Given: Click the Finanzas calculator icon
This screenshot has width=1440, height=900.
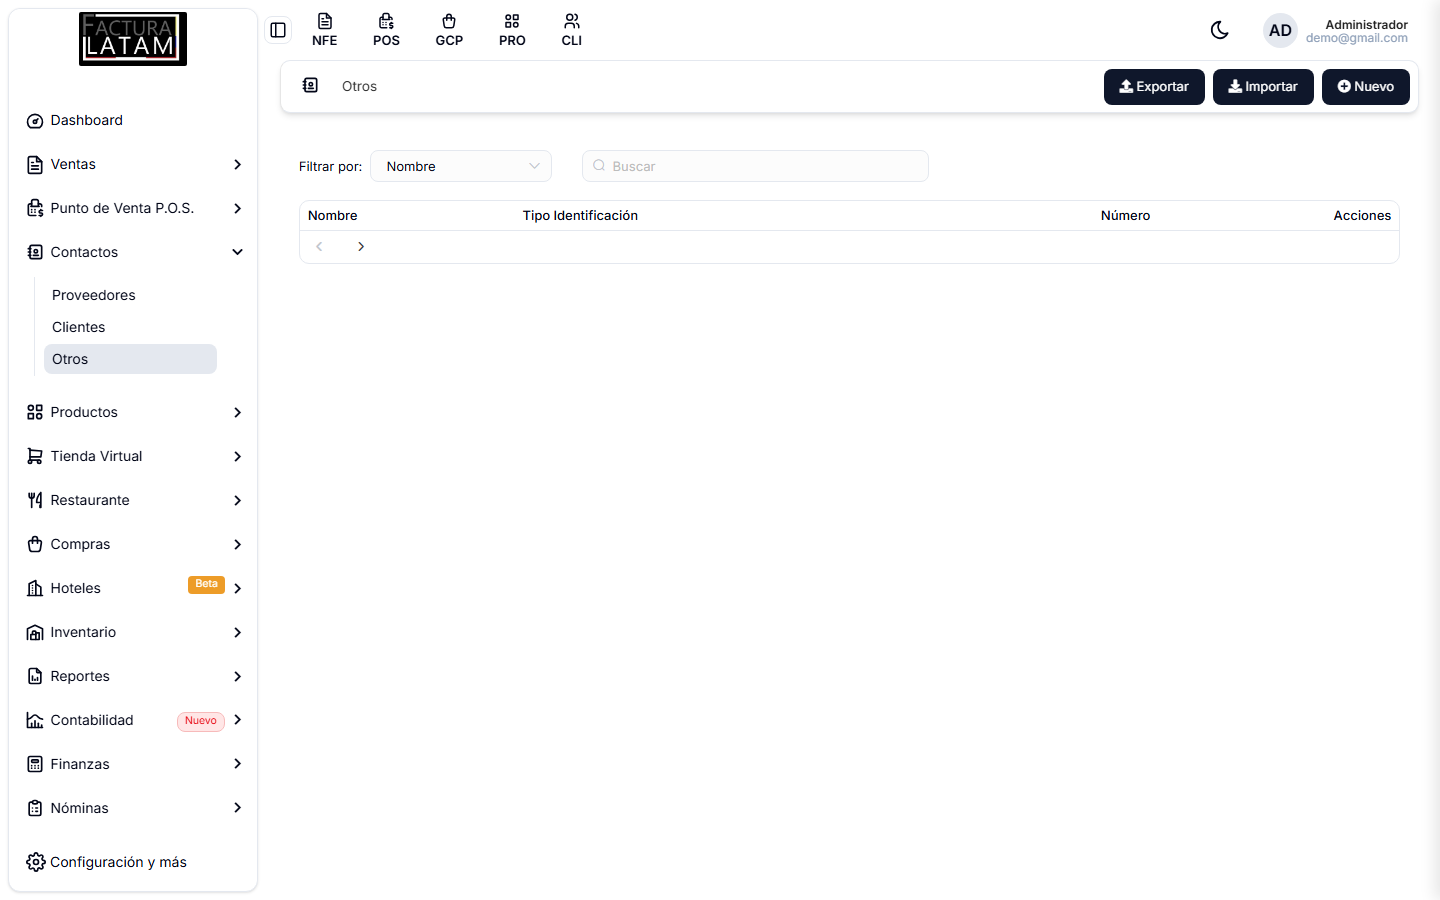Looking at the screenshot, I should tap(35, 764).
